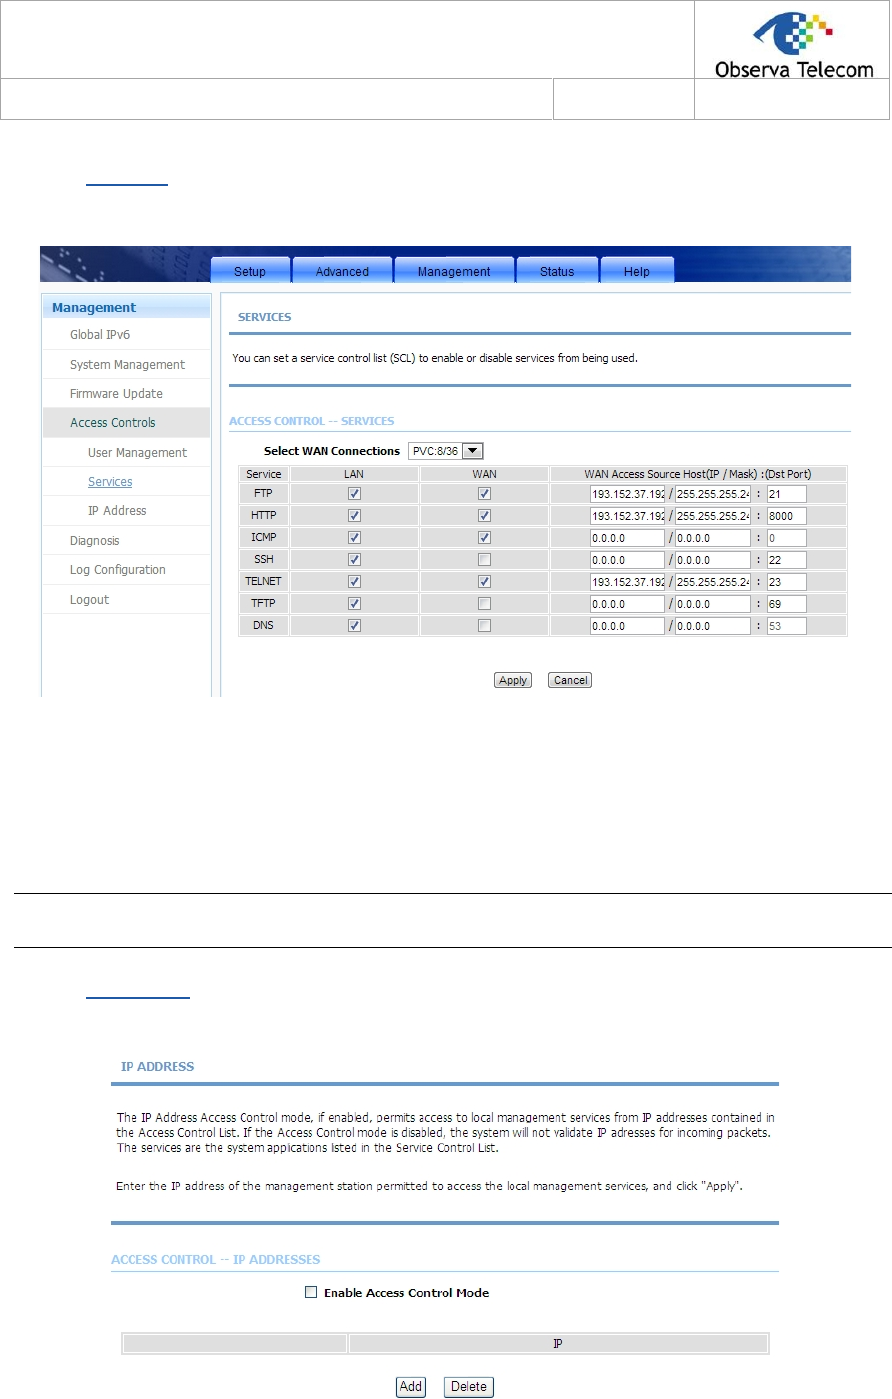Click HTTP source host IP field

coord(627,516)
